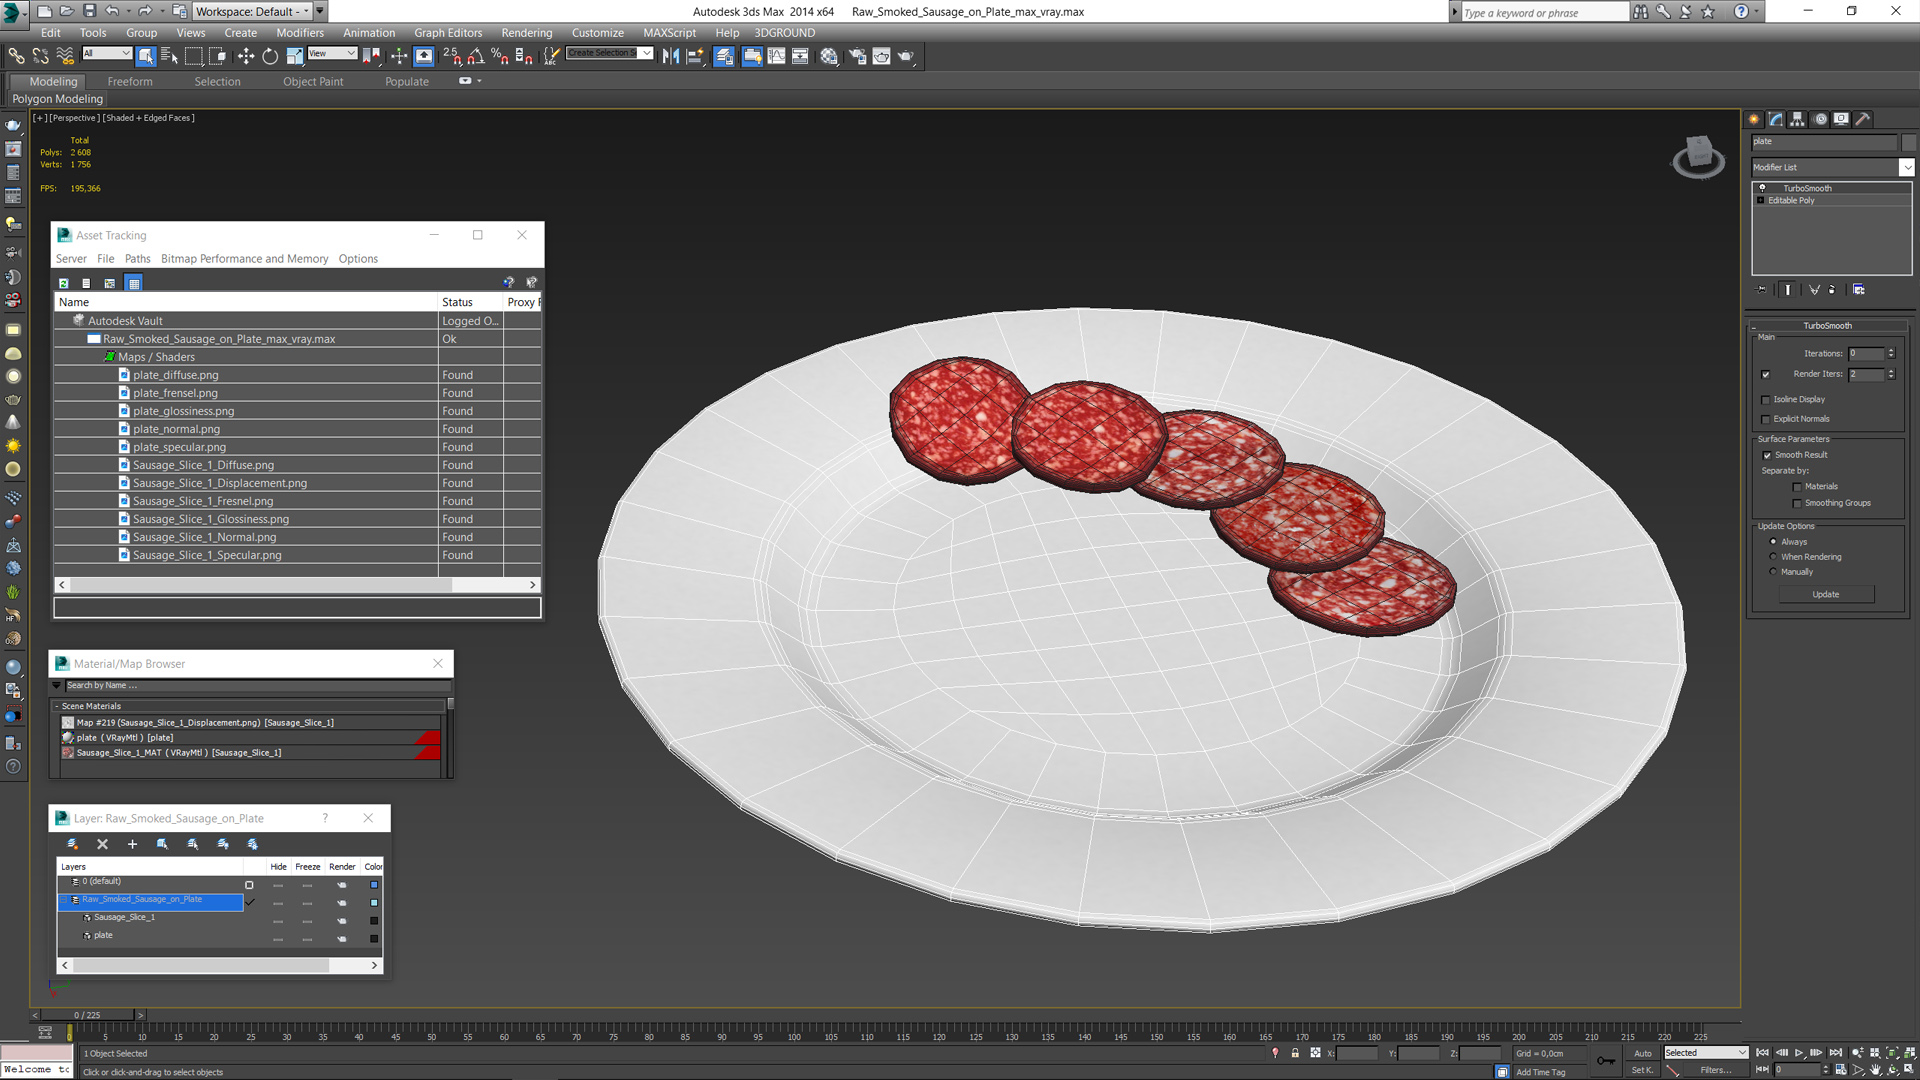Switch to the Freeform ribbon tab
Viewport: 1920px width, 1080px height.
pos(130,82)
